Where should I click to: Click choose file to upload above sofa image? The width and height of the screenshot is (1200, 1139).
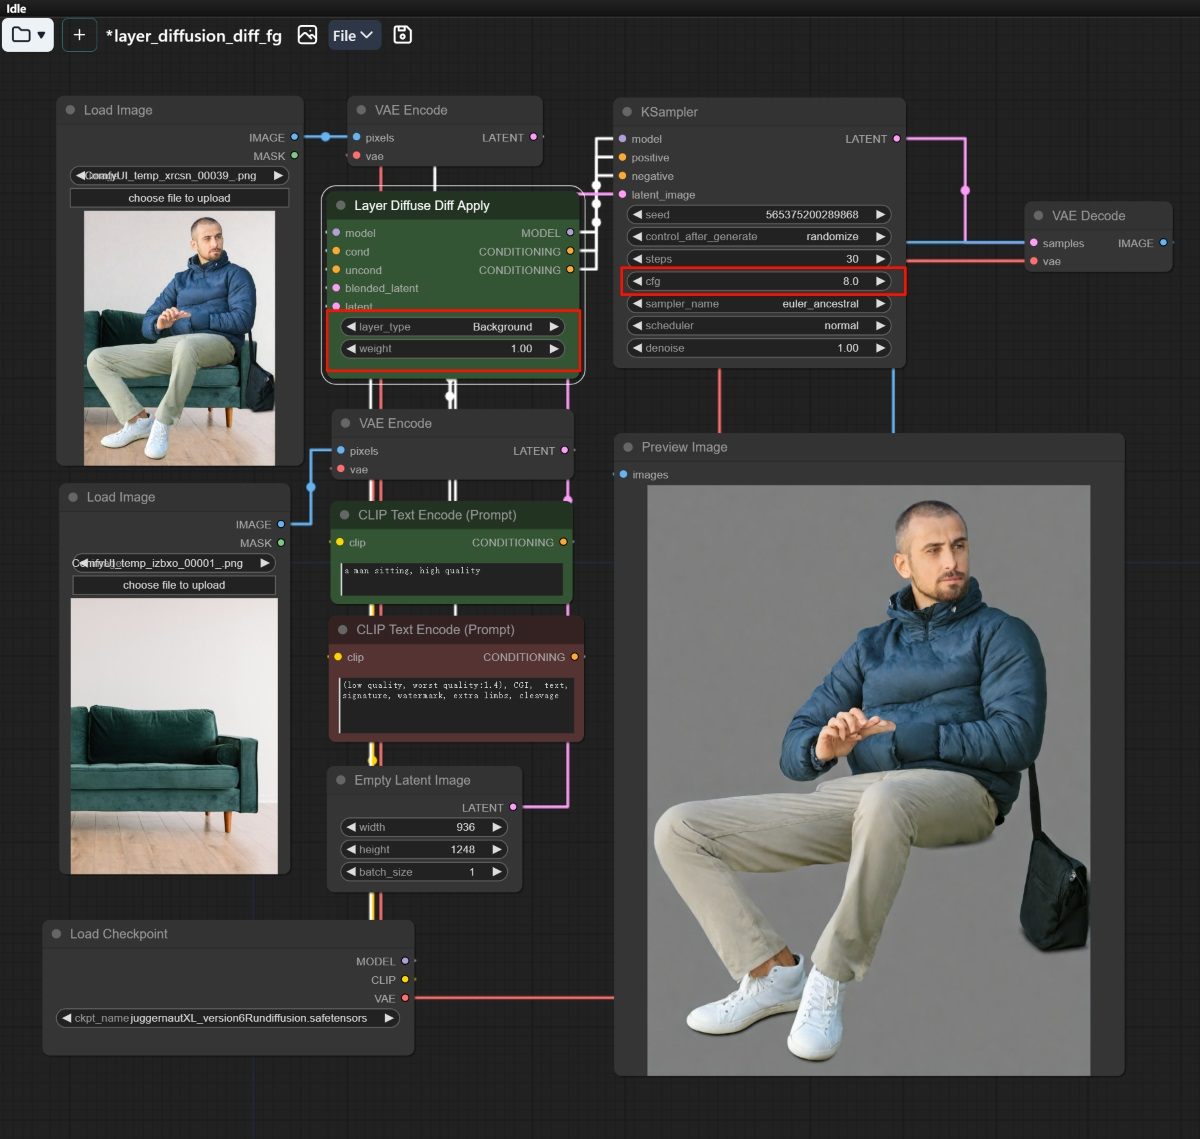174,585
